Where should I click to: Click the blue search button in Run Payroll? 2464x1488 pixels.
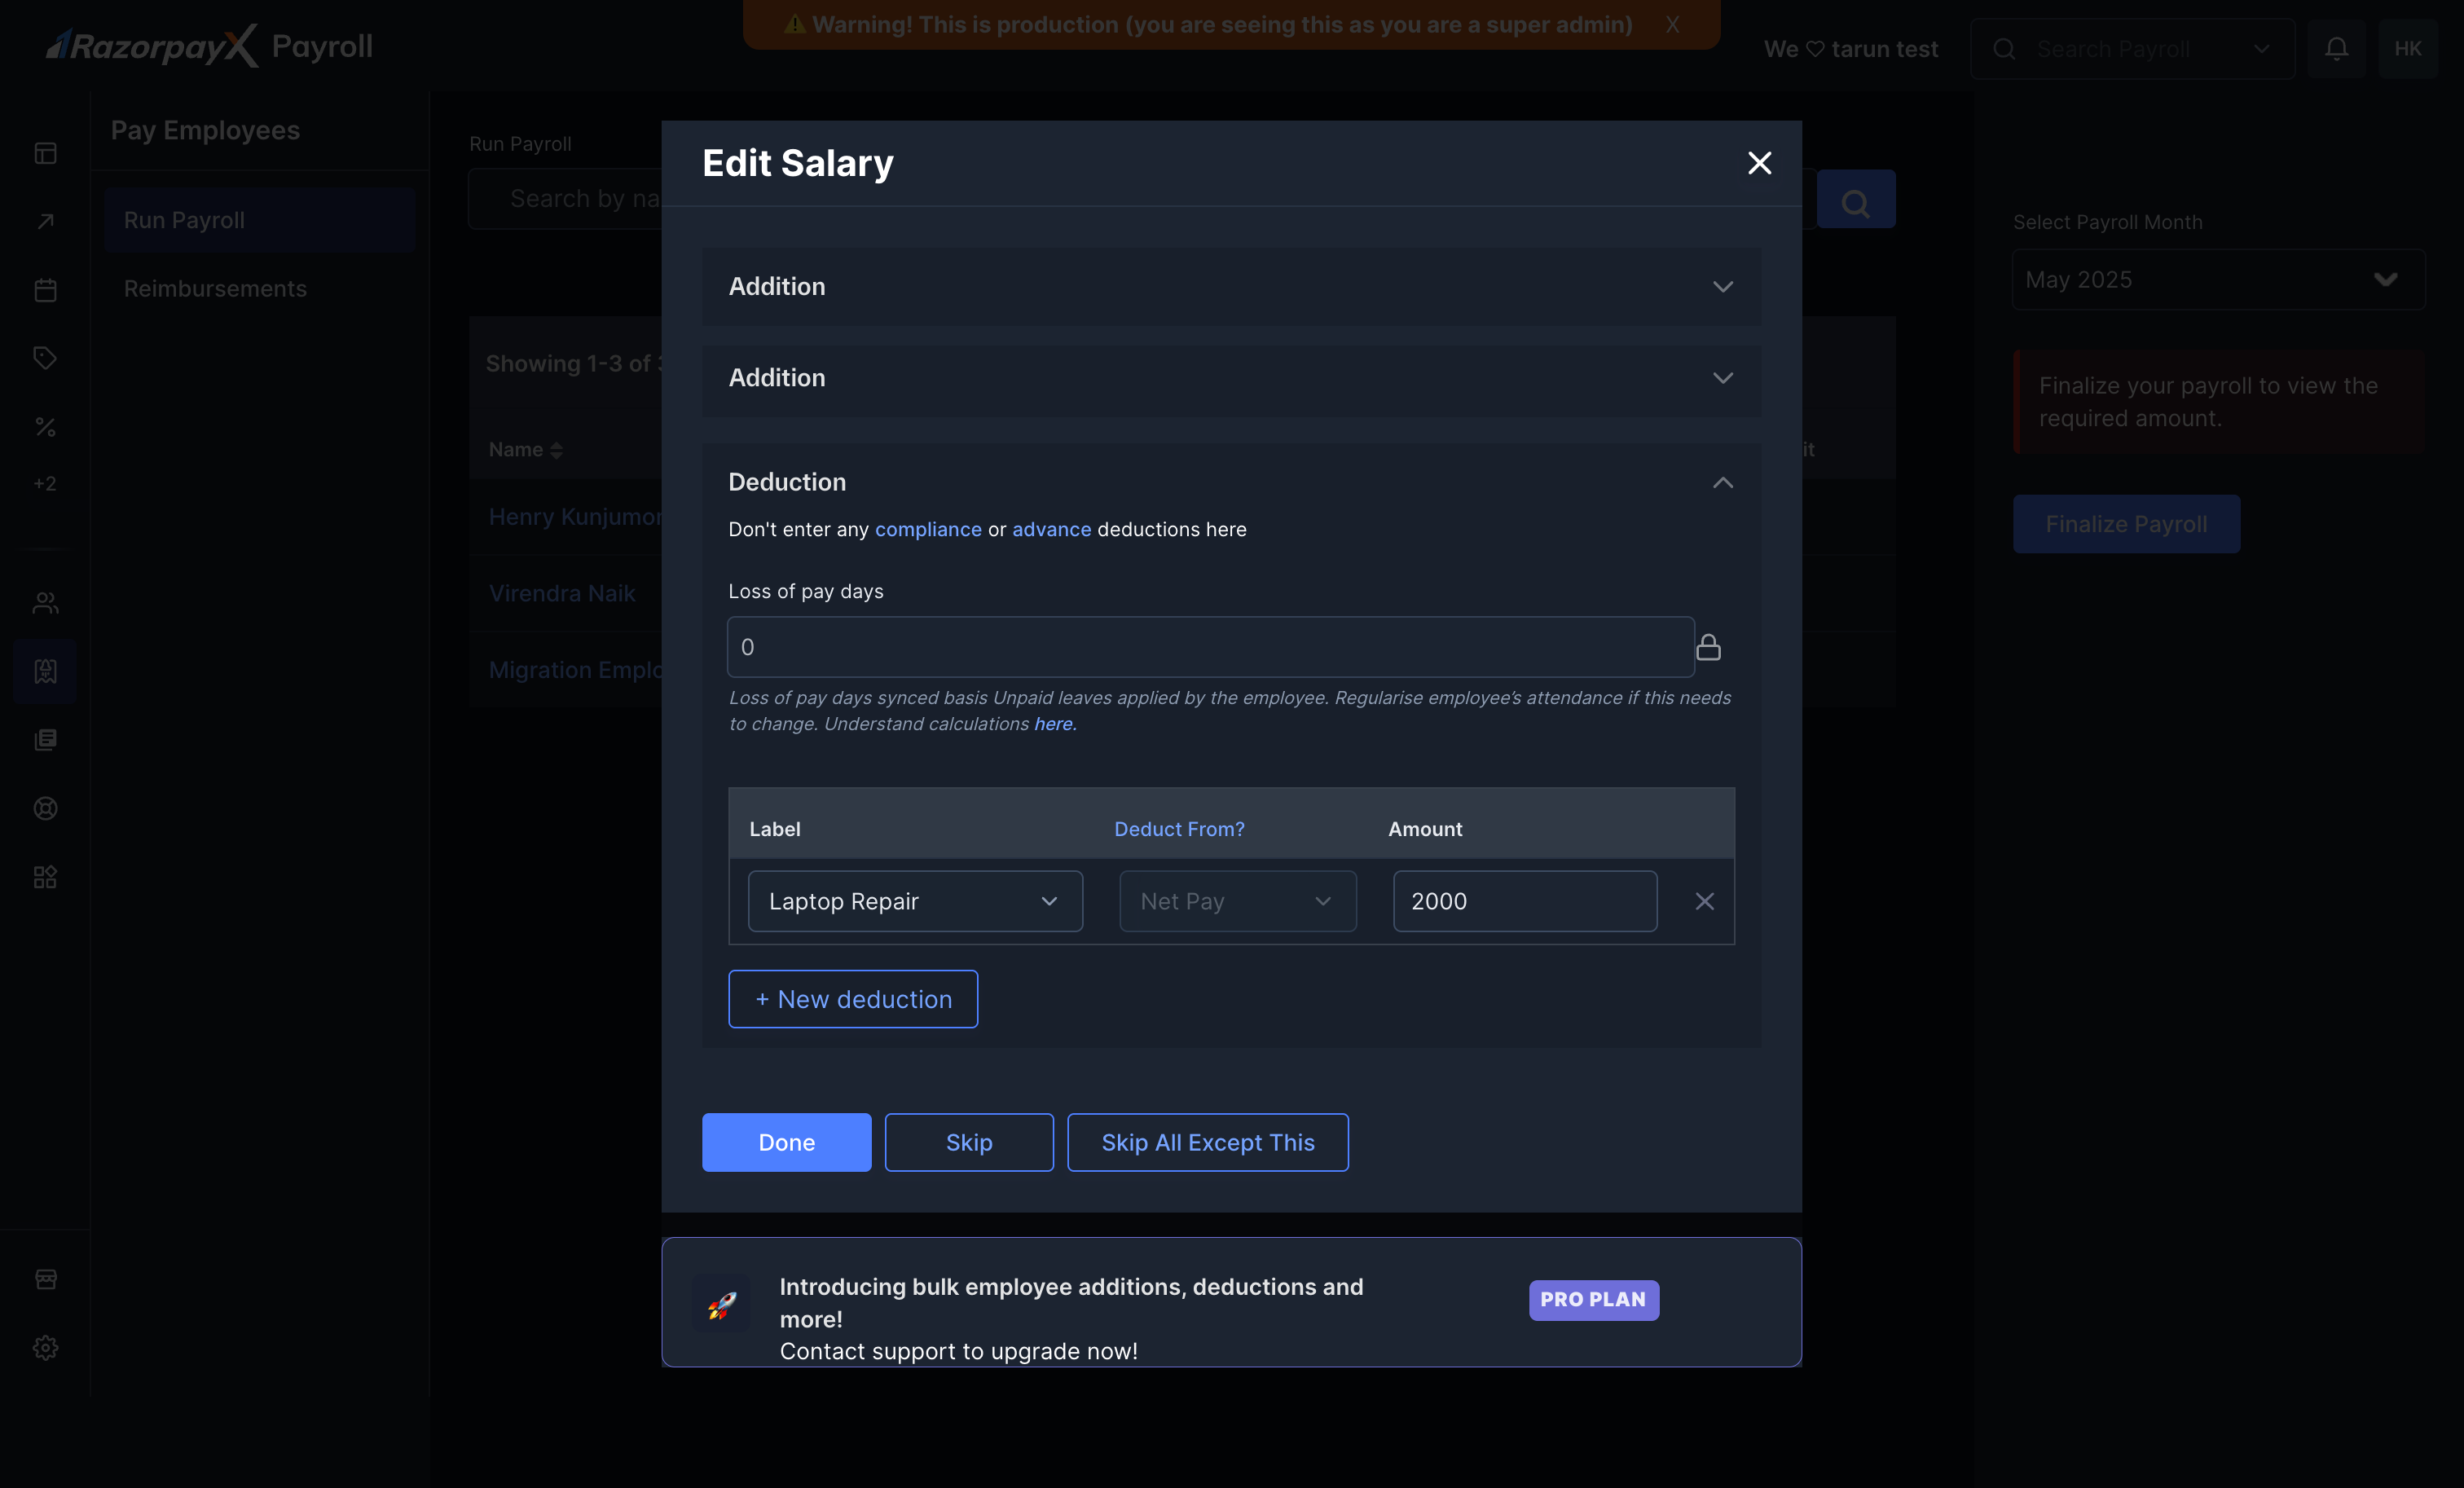tap(1855, 199)
